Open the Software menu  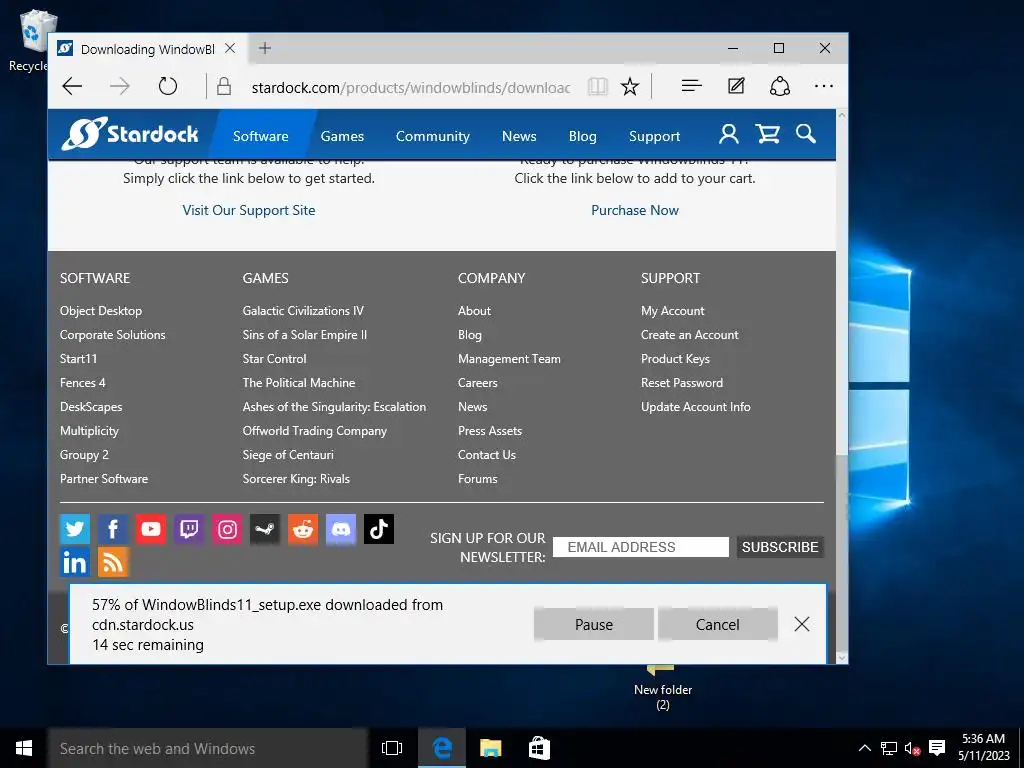coord(261,136)
